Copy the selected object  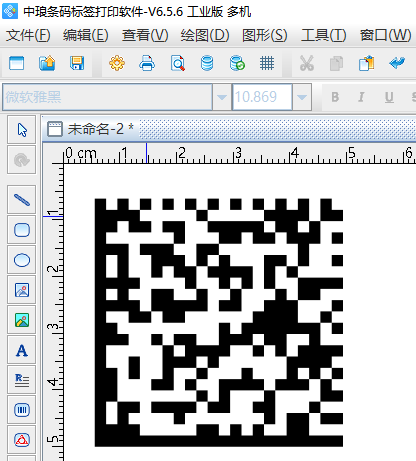[x=336, y=63]
